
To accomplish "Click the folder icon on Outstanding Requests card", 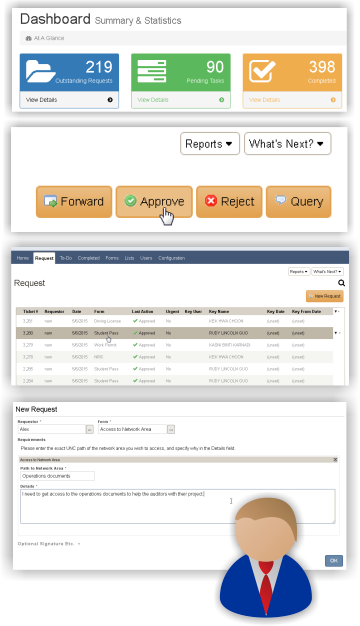I will click(40, 71).
